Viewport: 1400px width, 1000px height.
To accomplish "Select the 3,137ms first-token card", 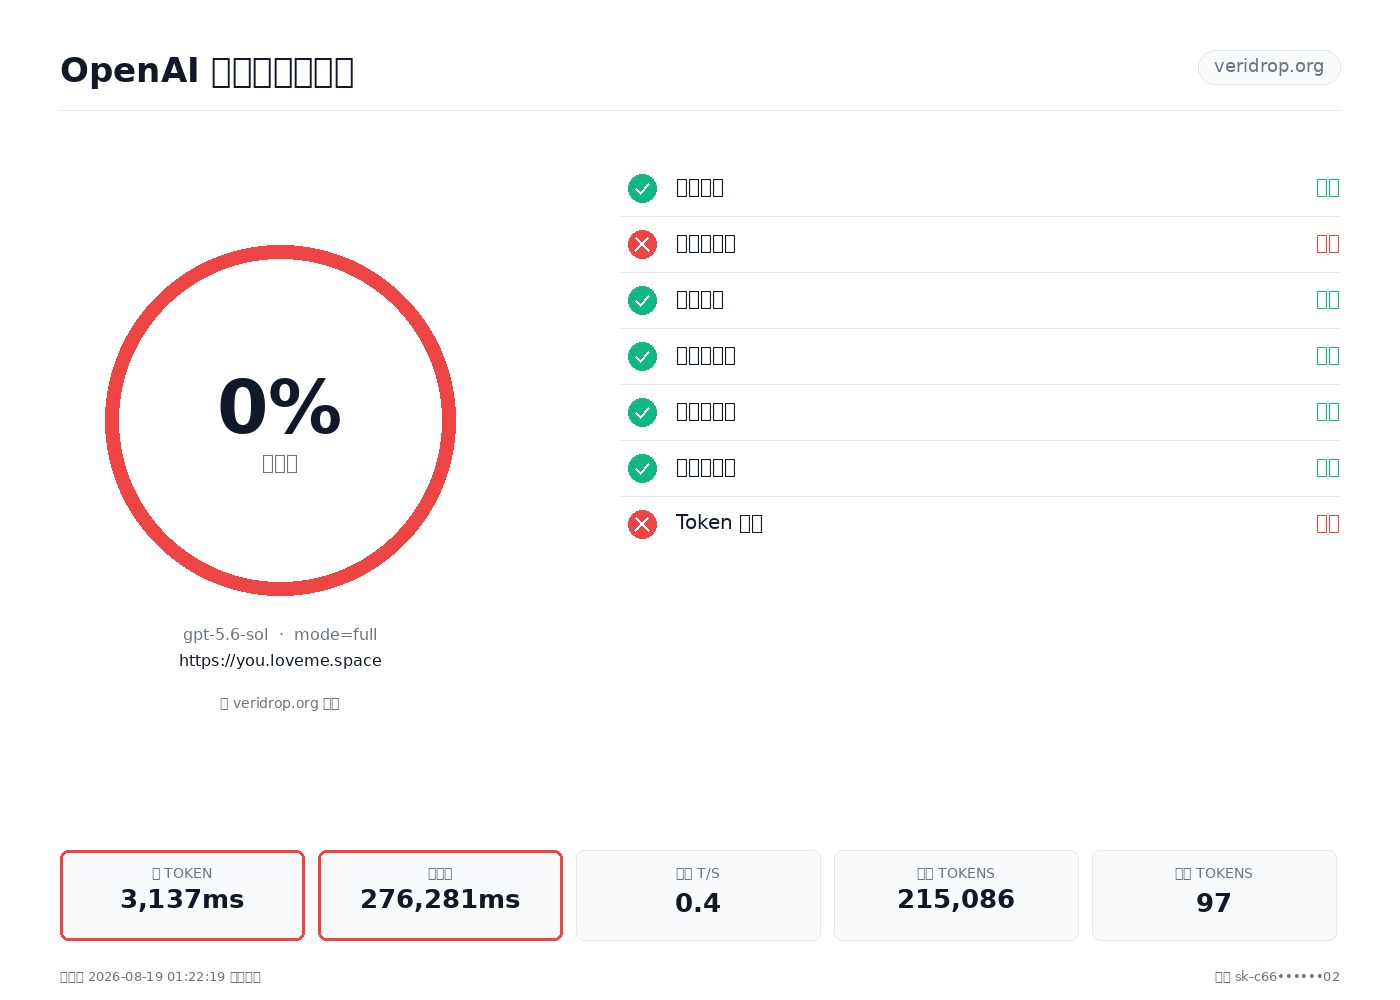I will (x=182, y=895).
